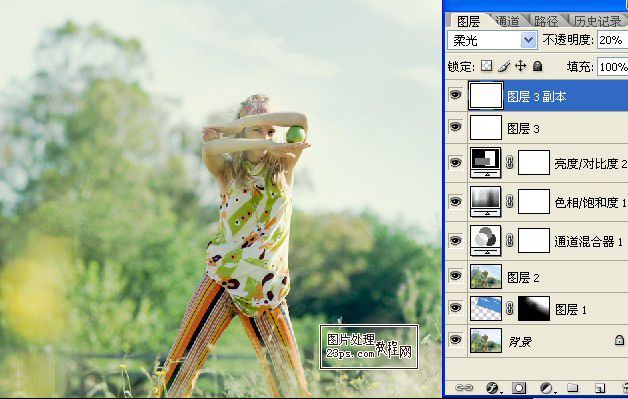Viewport: 628px width, 399px height.
Task: Click the link icon on 亮度/对比度 2
Action: pyautogui.click(x=509, y=163)
